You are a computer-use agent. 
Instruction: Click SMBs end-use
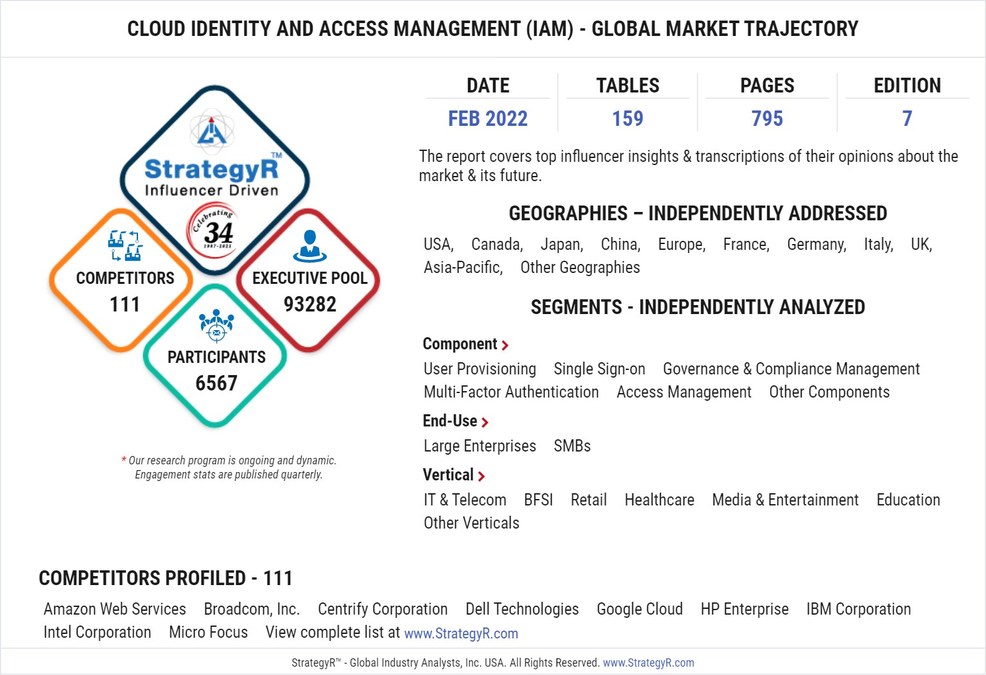572,446
